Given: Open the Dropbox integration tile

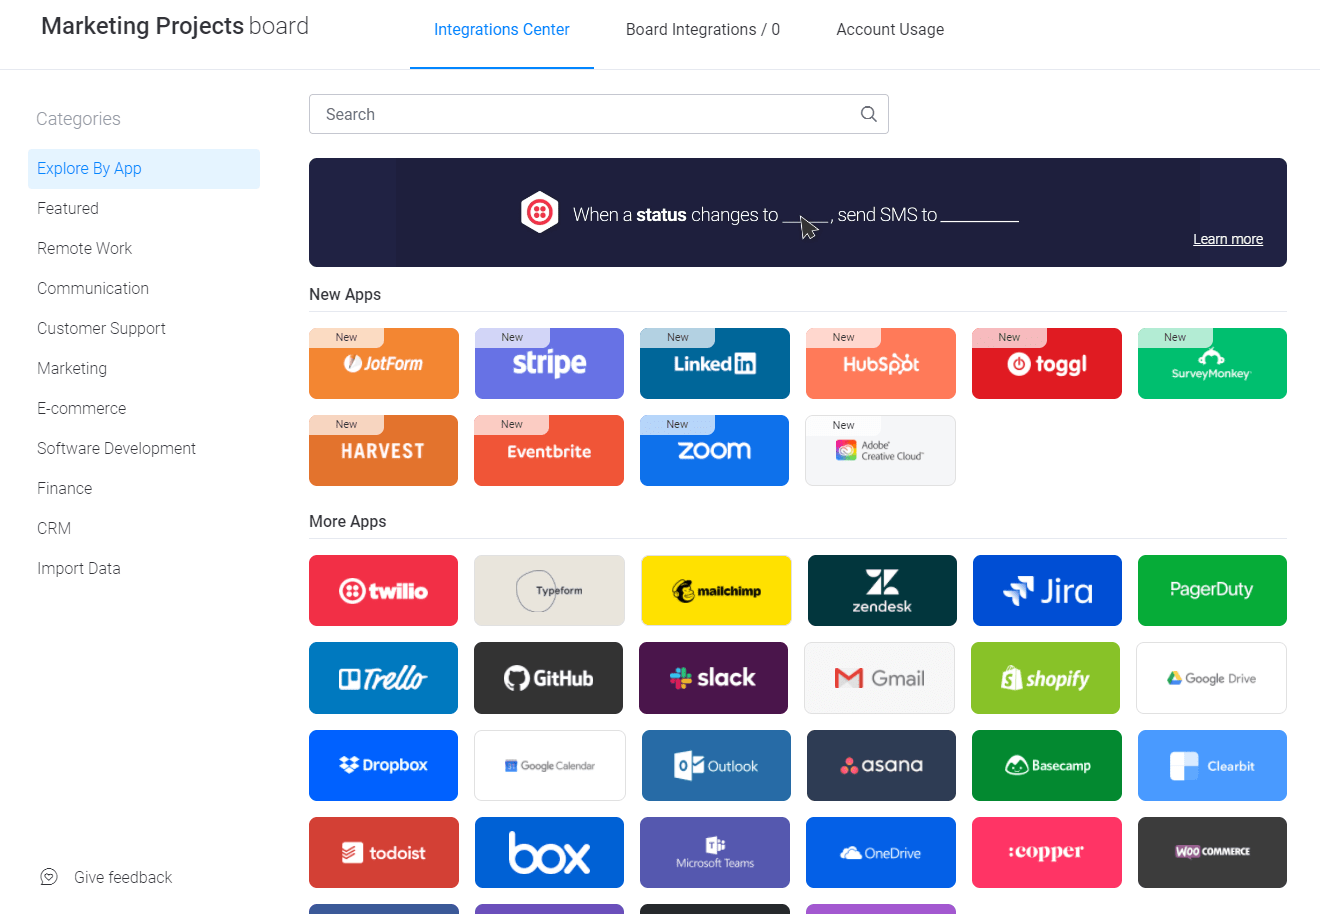Looking at the screenshot, I should click(x=384, y=765).
